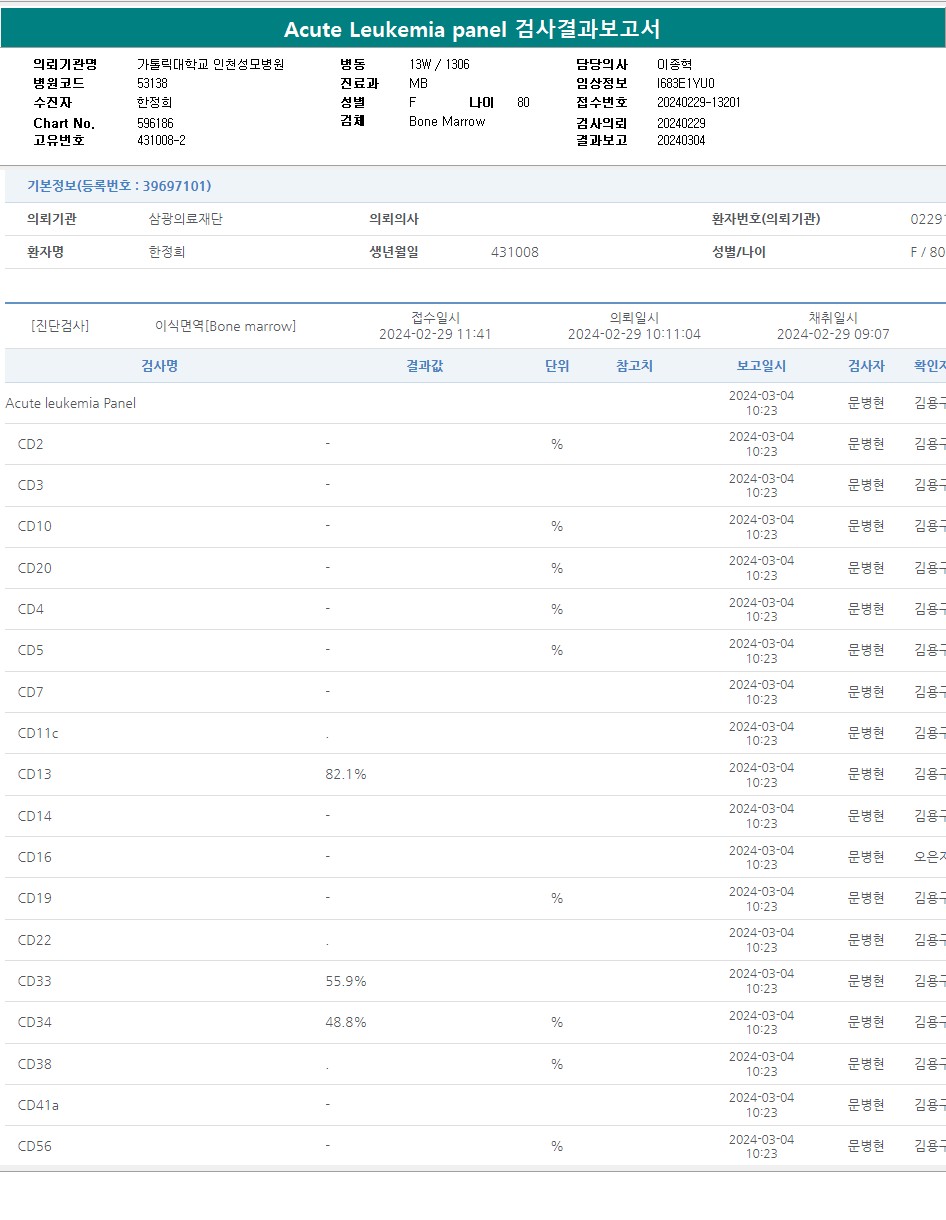The image size is (946, 1220).
Task: Click the 결과값 column header
Action: [424, 366]
